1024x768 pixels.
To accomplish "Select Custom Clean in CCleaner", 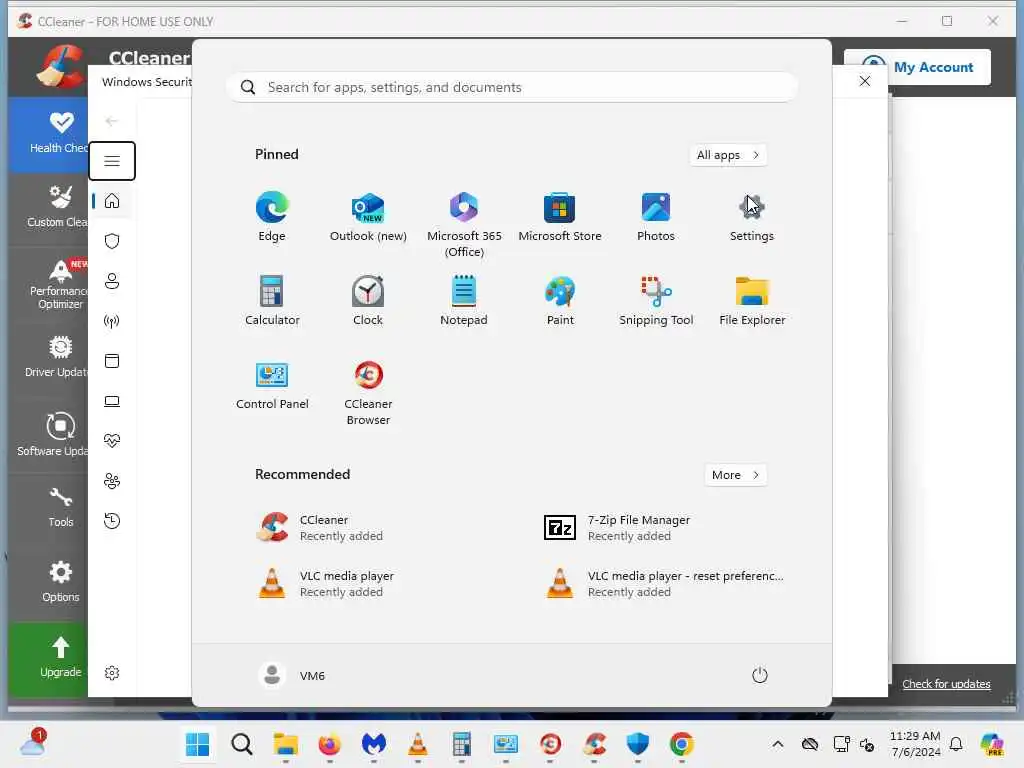I will pyautogui.click(x=48, y=206).
